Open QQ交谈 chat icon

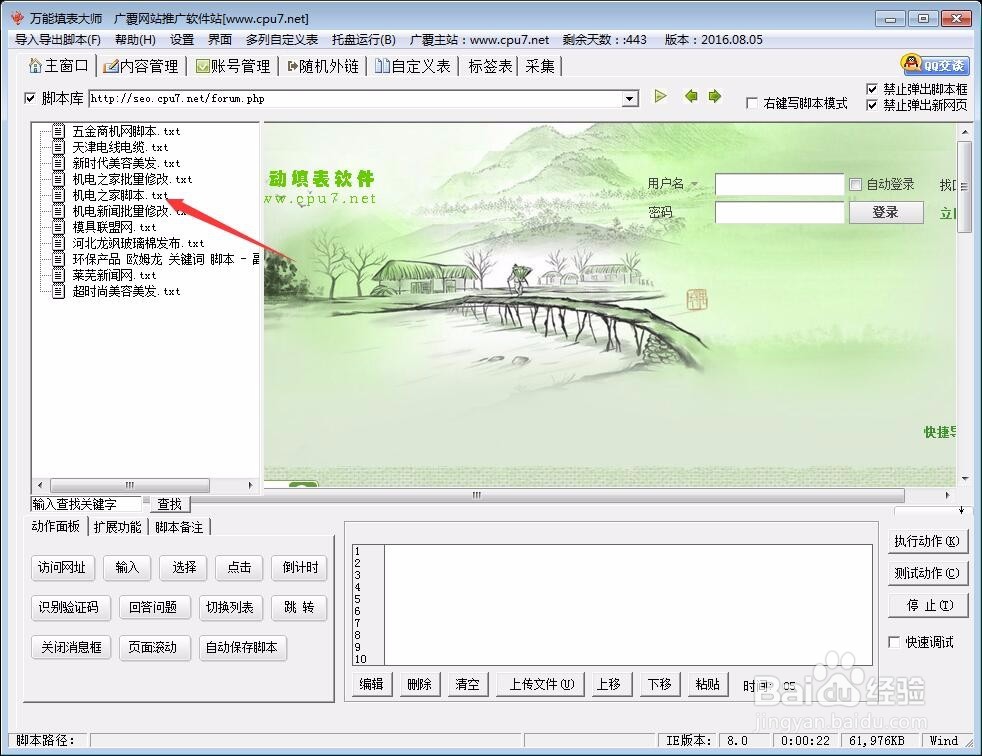pyautogui.click(x=935, y=65)
